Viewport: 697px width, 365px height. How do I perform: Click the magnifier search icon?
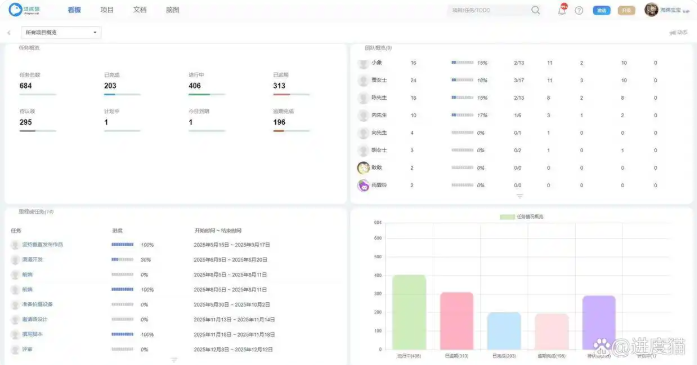[535, 10]
